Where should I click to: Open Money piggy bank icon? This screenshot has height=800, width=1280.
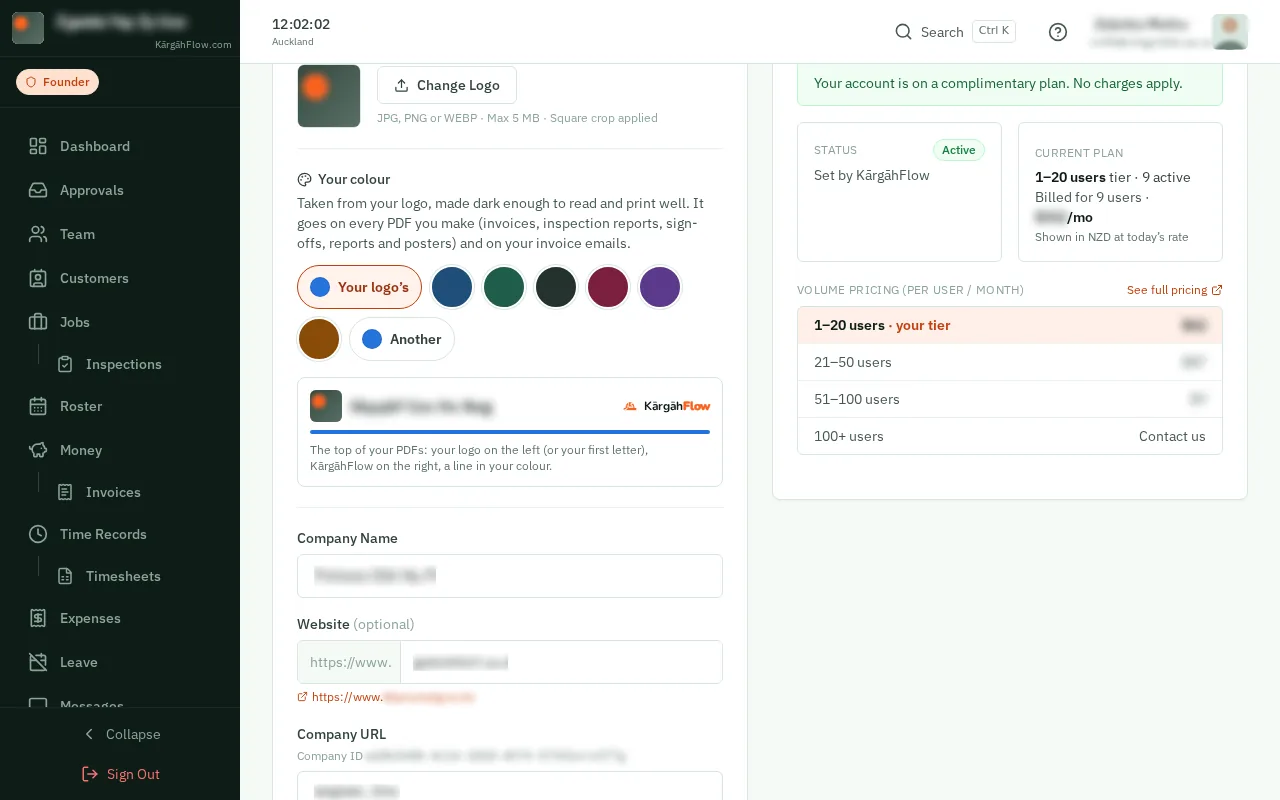[38, 450]
